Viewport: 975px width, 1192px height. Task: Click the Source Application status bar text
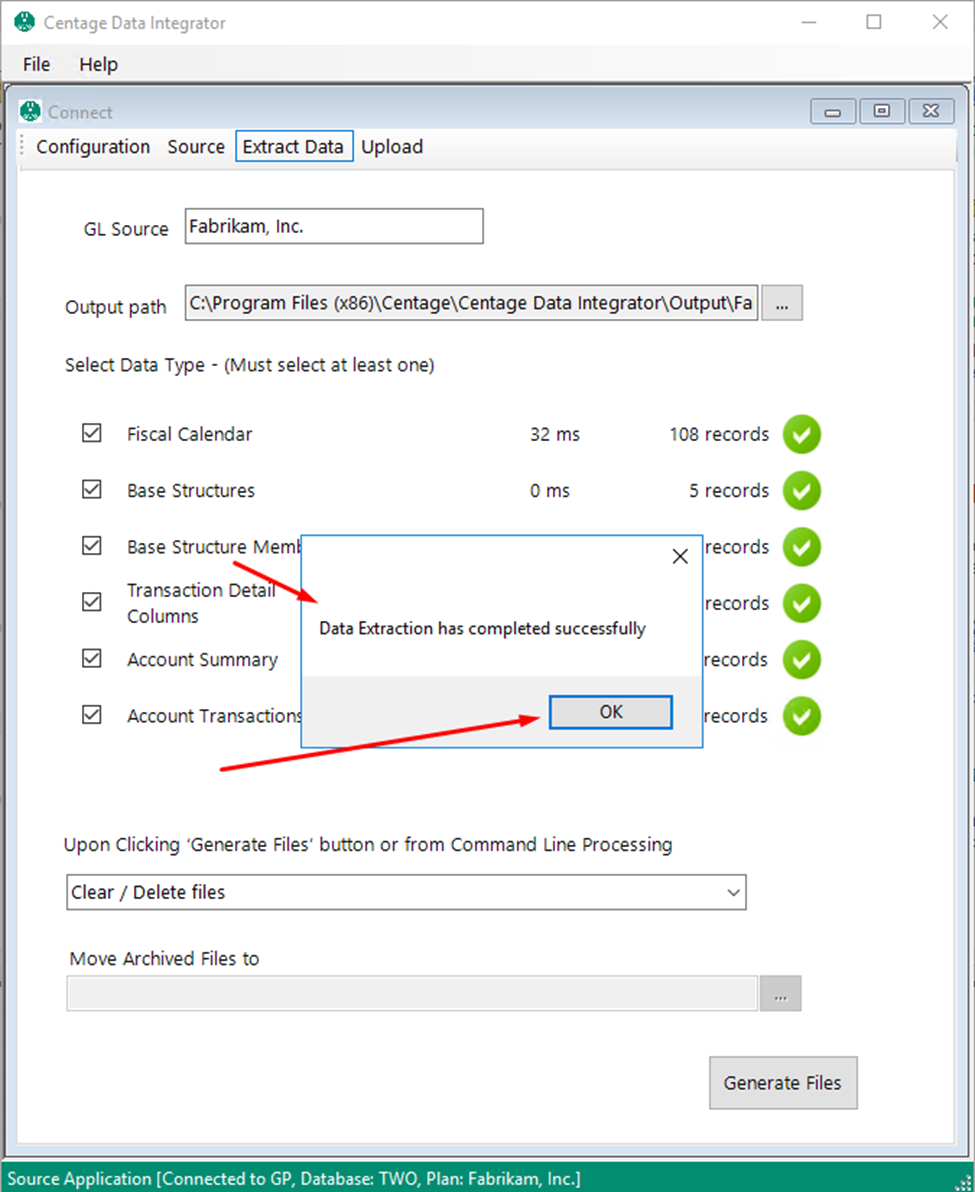(294, 1178)
